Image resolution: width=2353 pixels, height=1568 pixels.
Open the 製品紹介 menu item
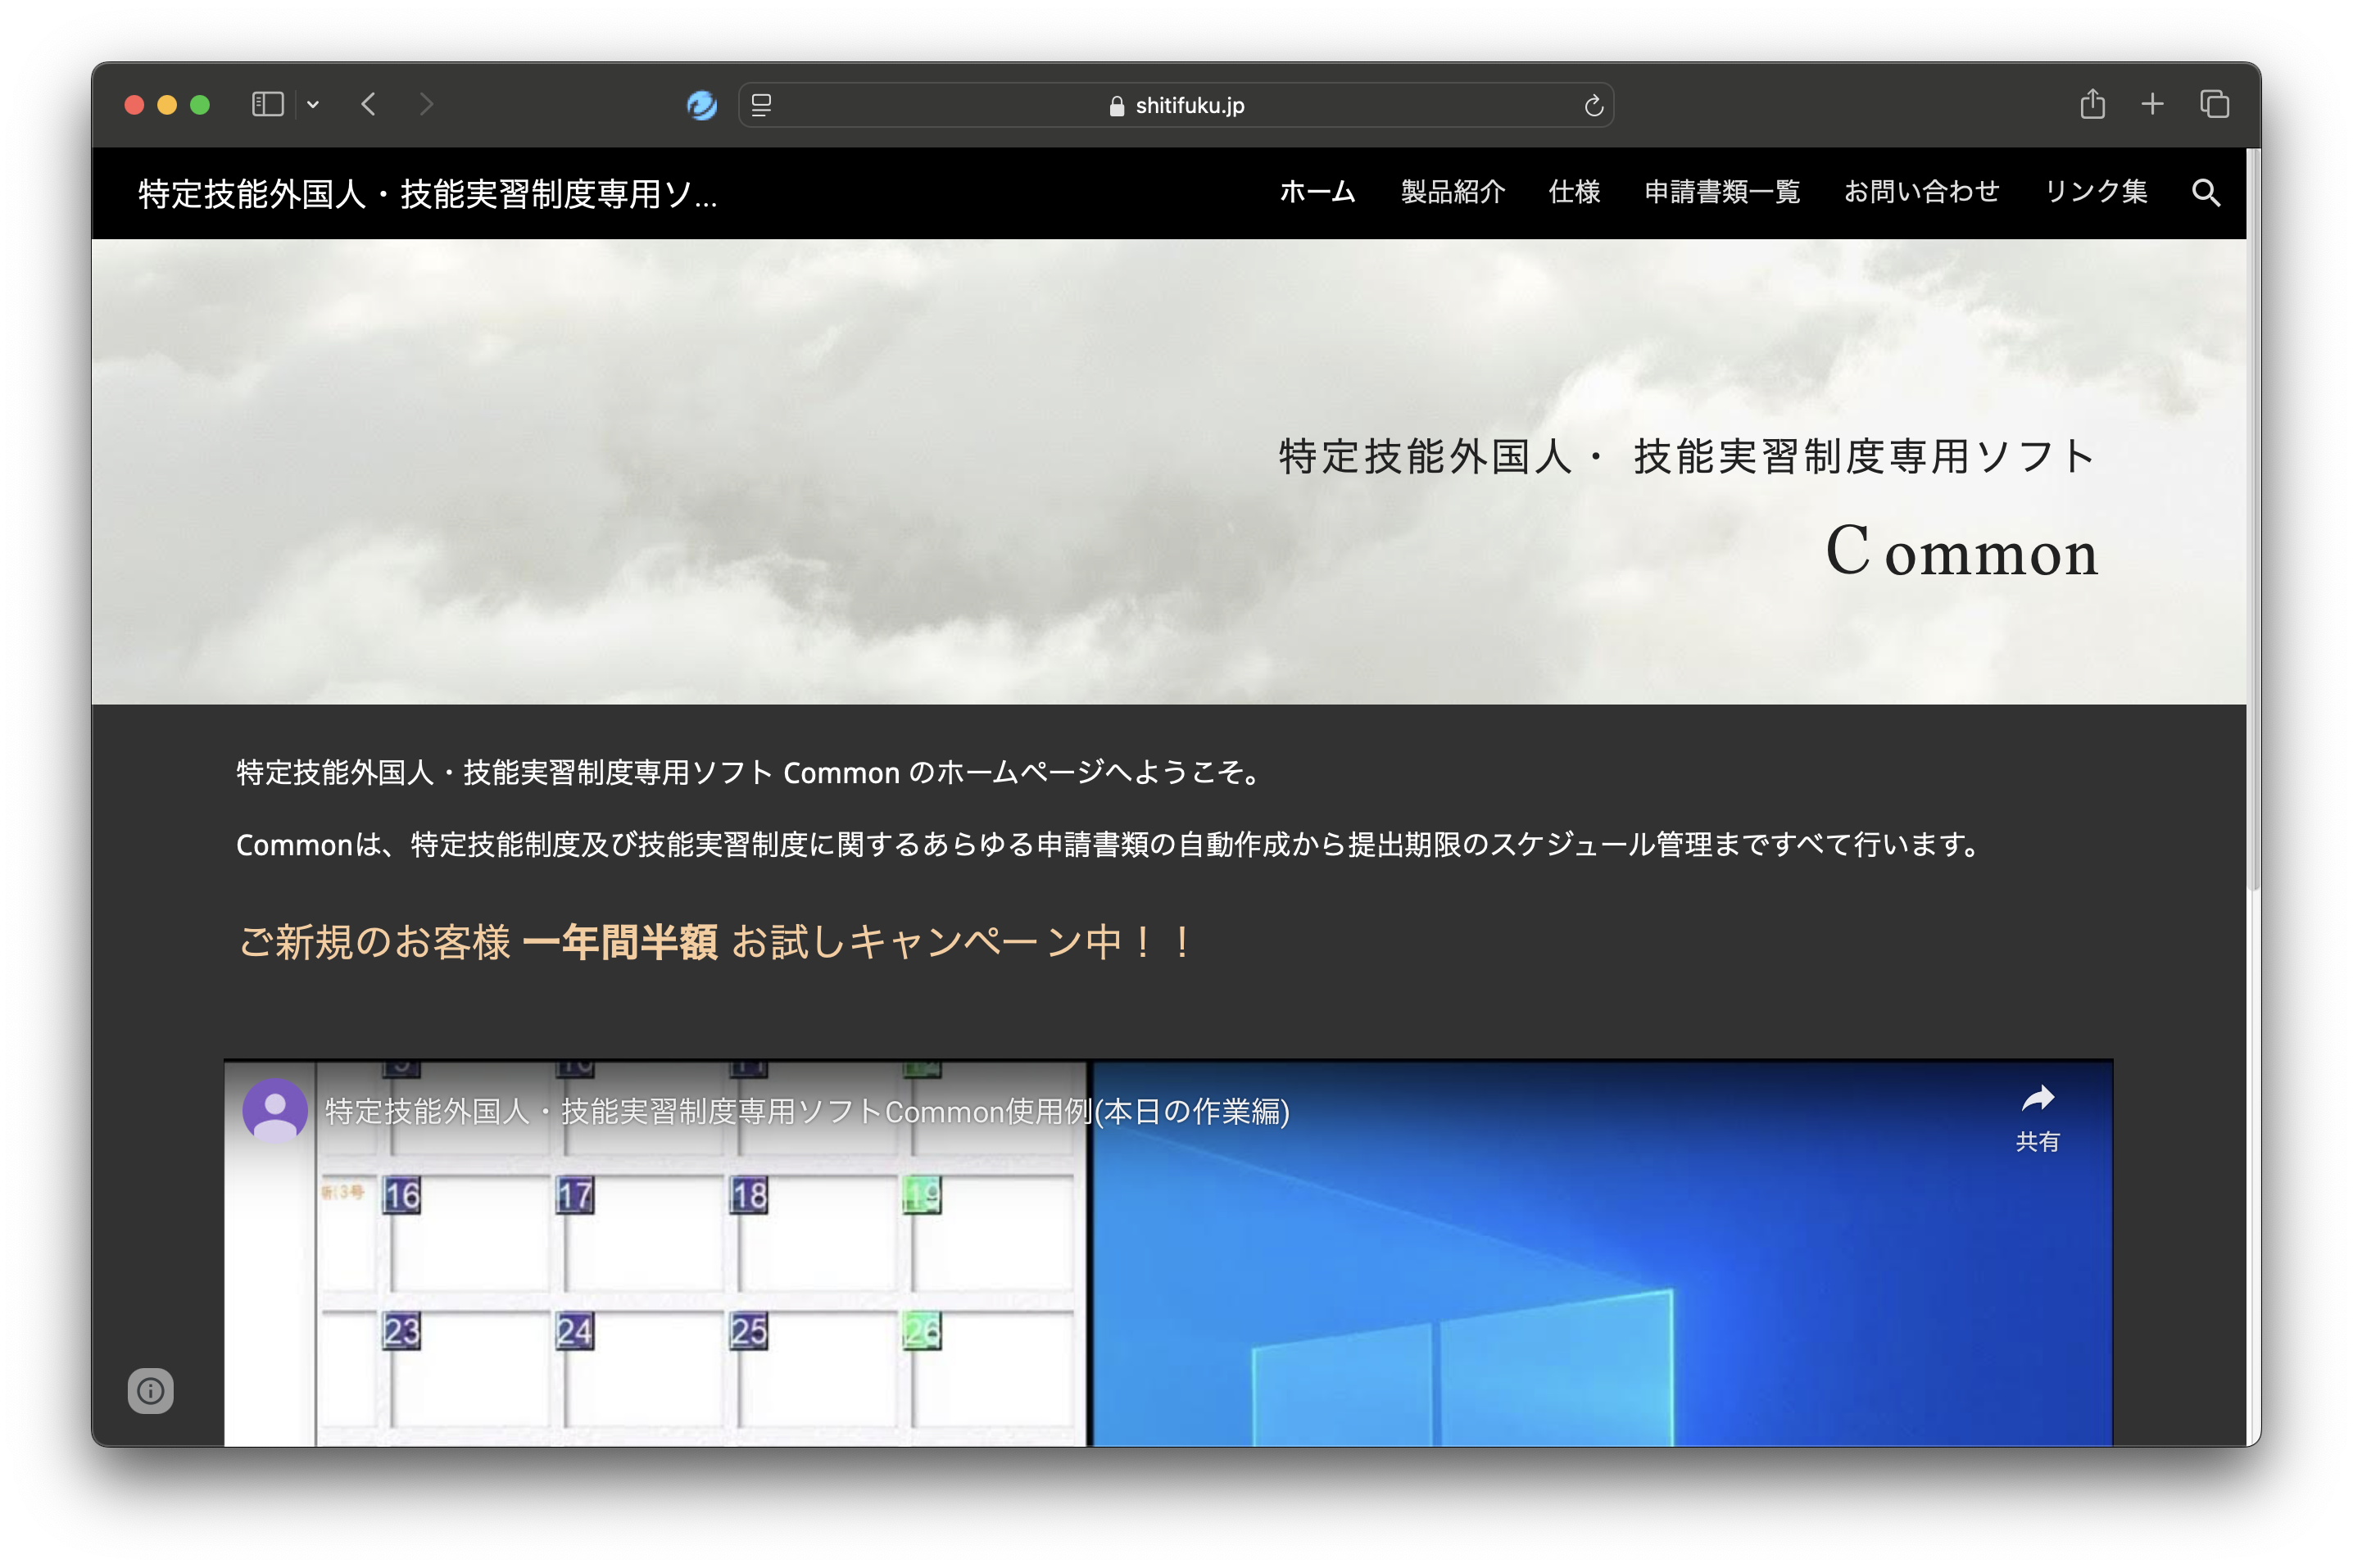click(x=1452, y=192)
